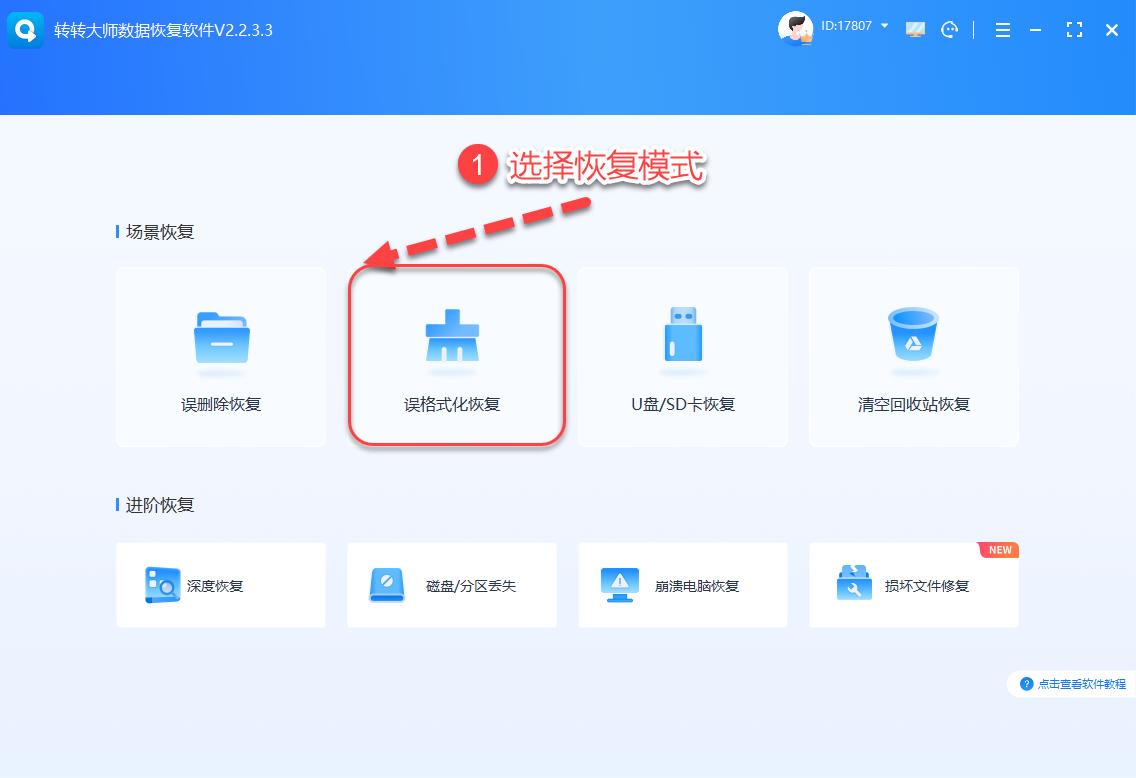
Task: Click the 误删除恢复 recovery card
Action: 220,356
